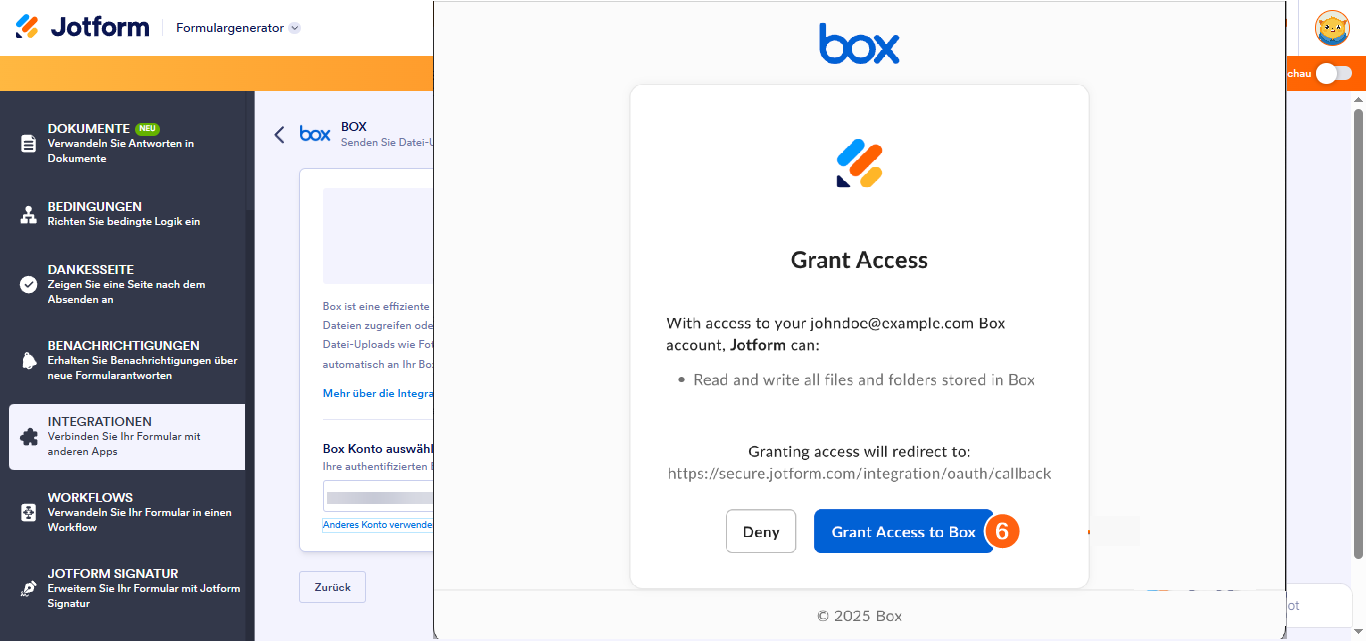Select the Integrationen puzzle piece icon
Screen dimensions: 1366x641
click(x=27, y=436)
